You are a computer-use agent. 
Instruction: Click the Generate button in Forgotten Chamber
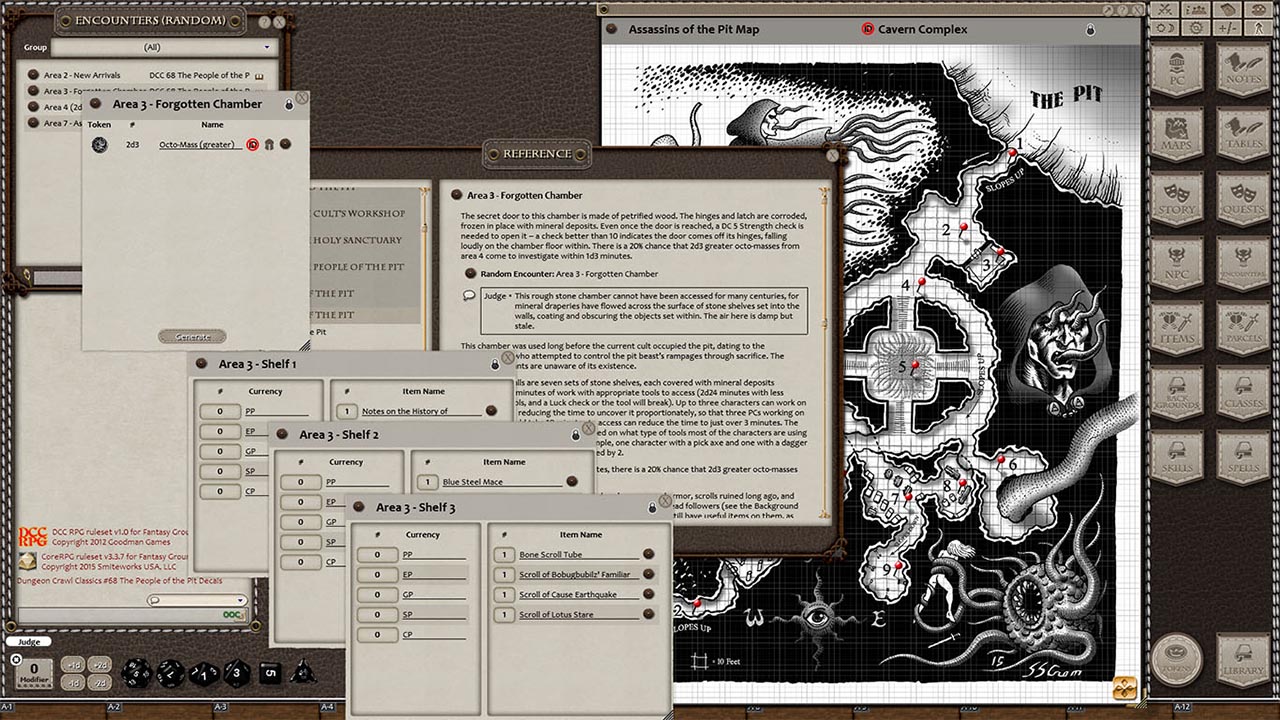[x=192, y=336]
